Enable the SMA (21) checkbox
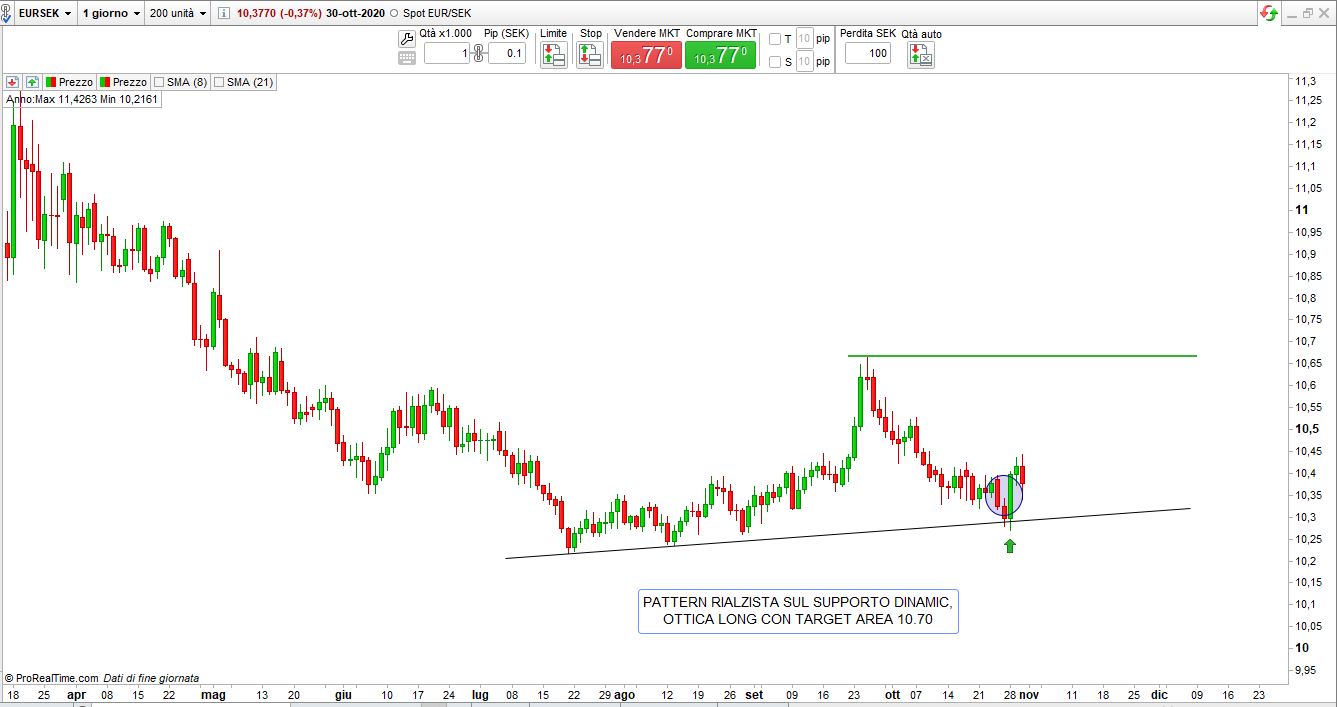This screenshot has height=707, width=1337. (x=218, y=82)
